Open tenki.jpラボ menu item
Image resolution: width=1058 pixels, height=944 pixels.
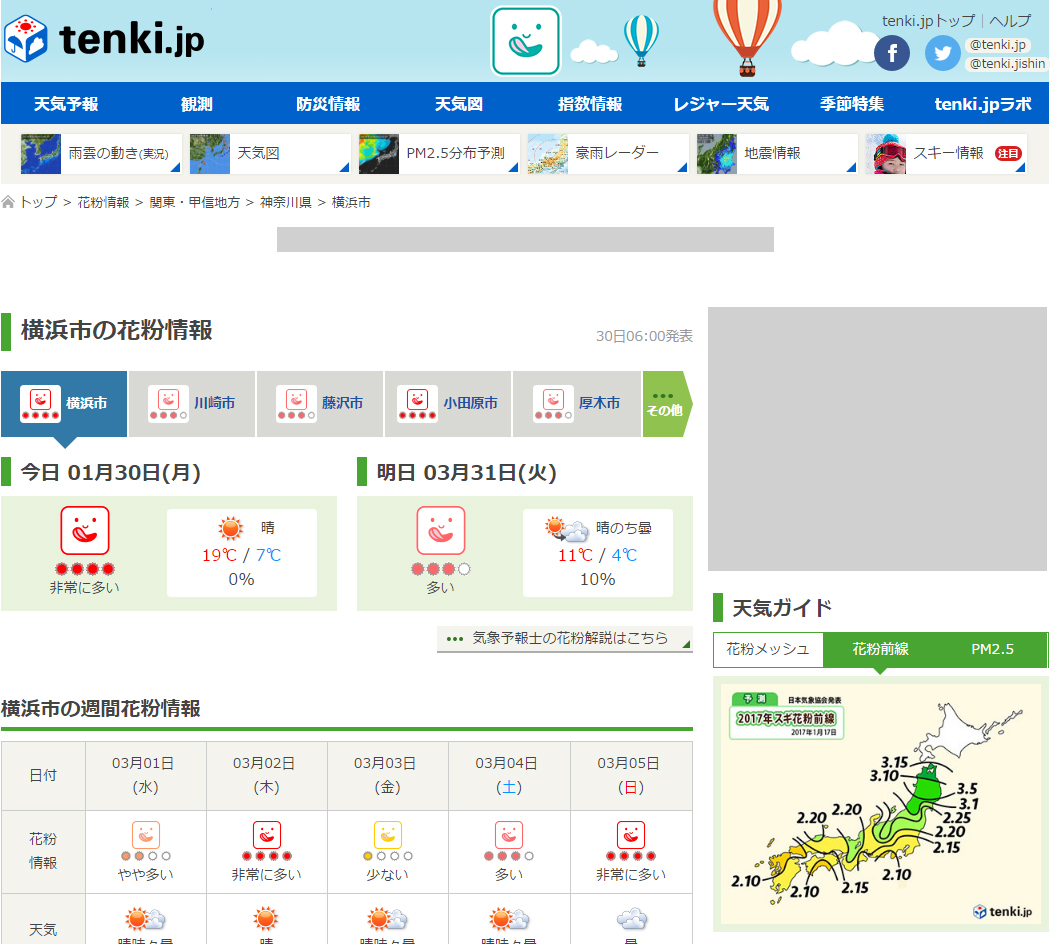click(x=982, y=104)
